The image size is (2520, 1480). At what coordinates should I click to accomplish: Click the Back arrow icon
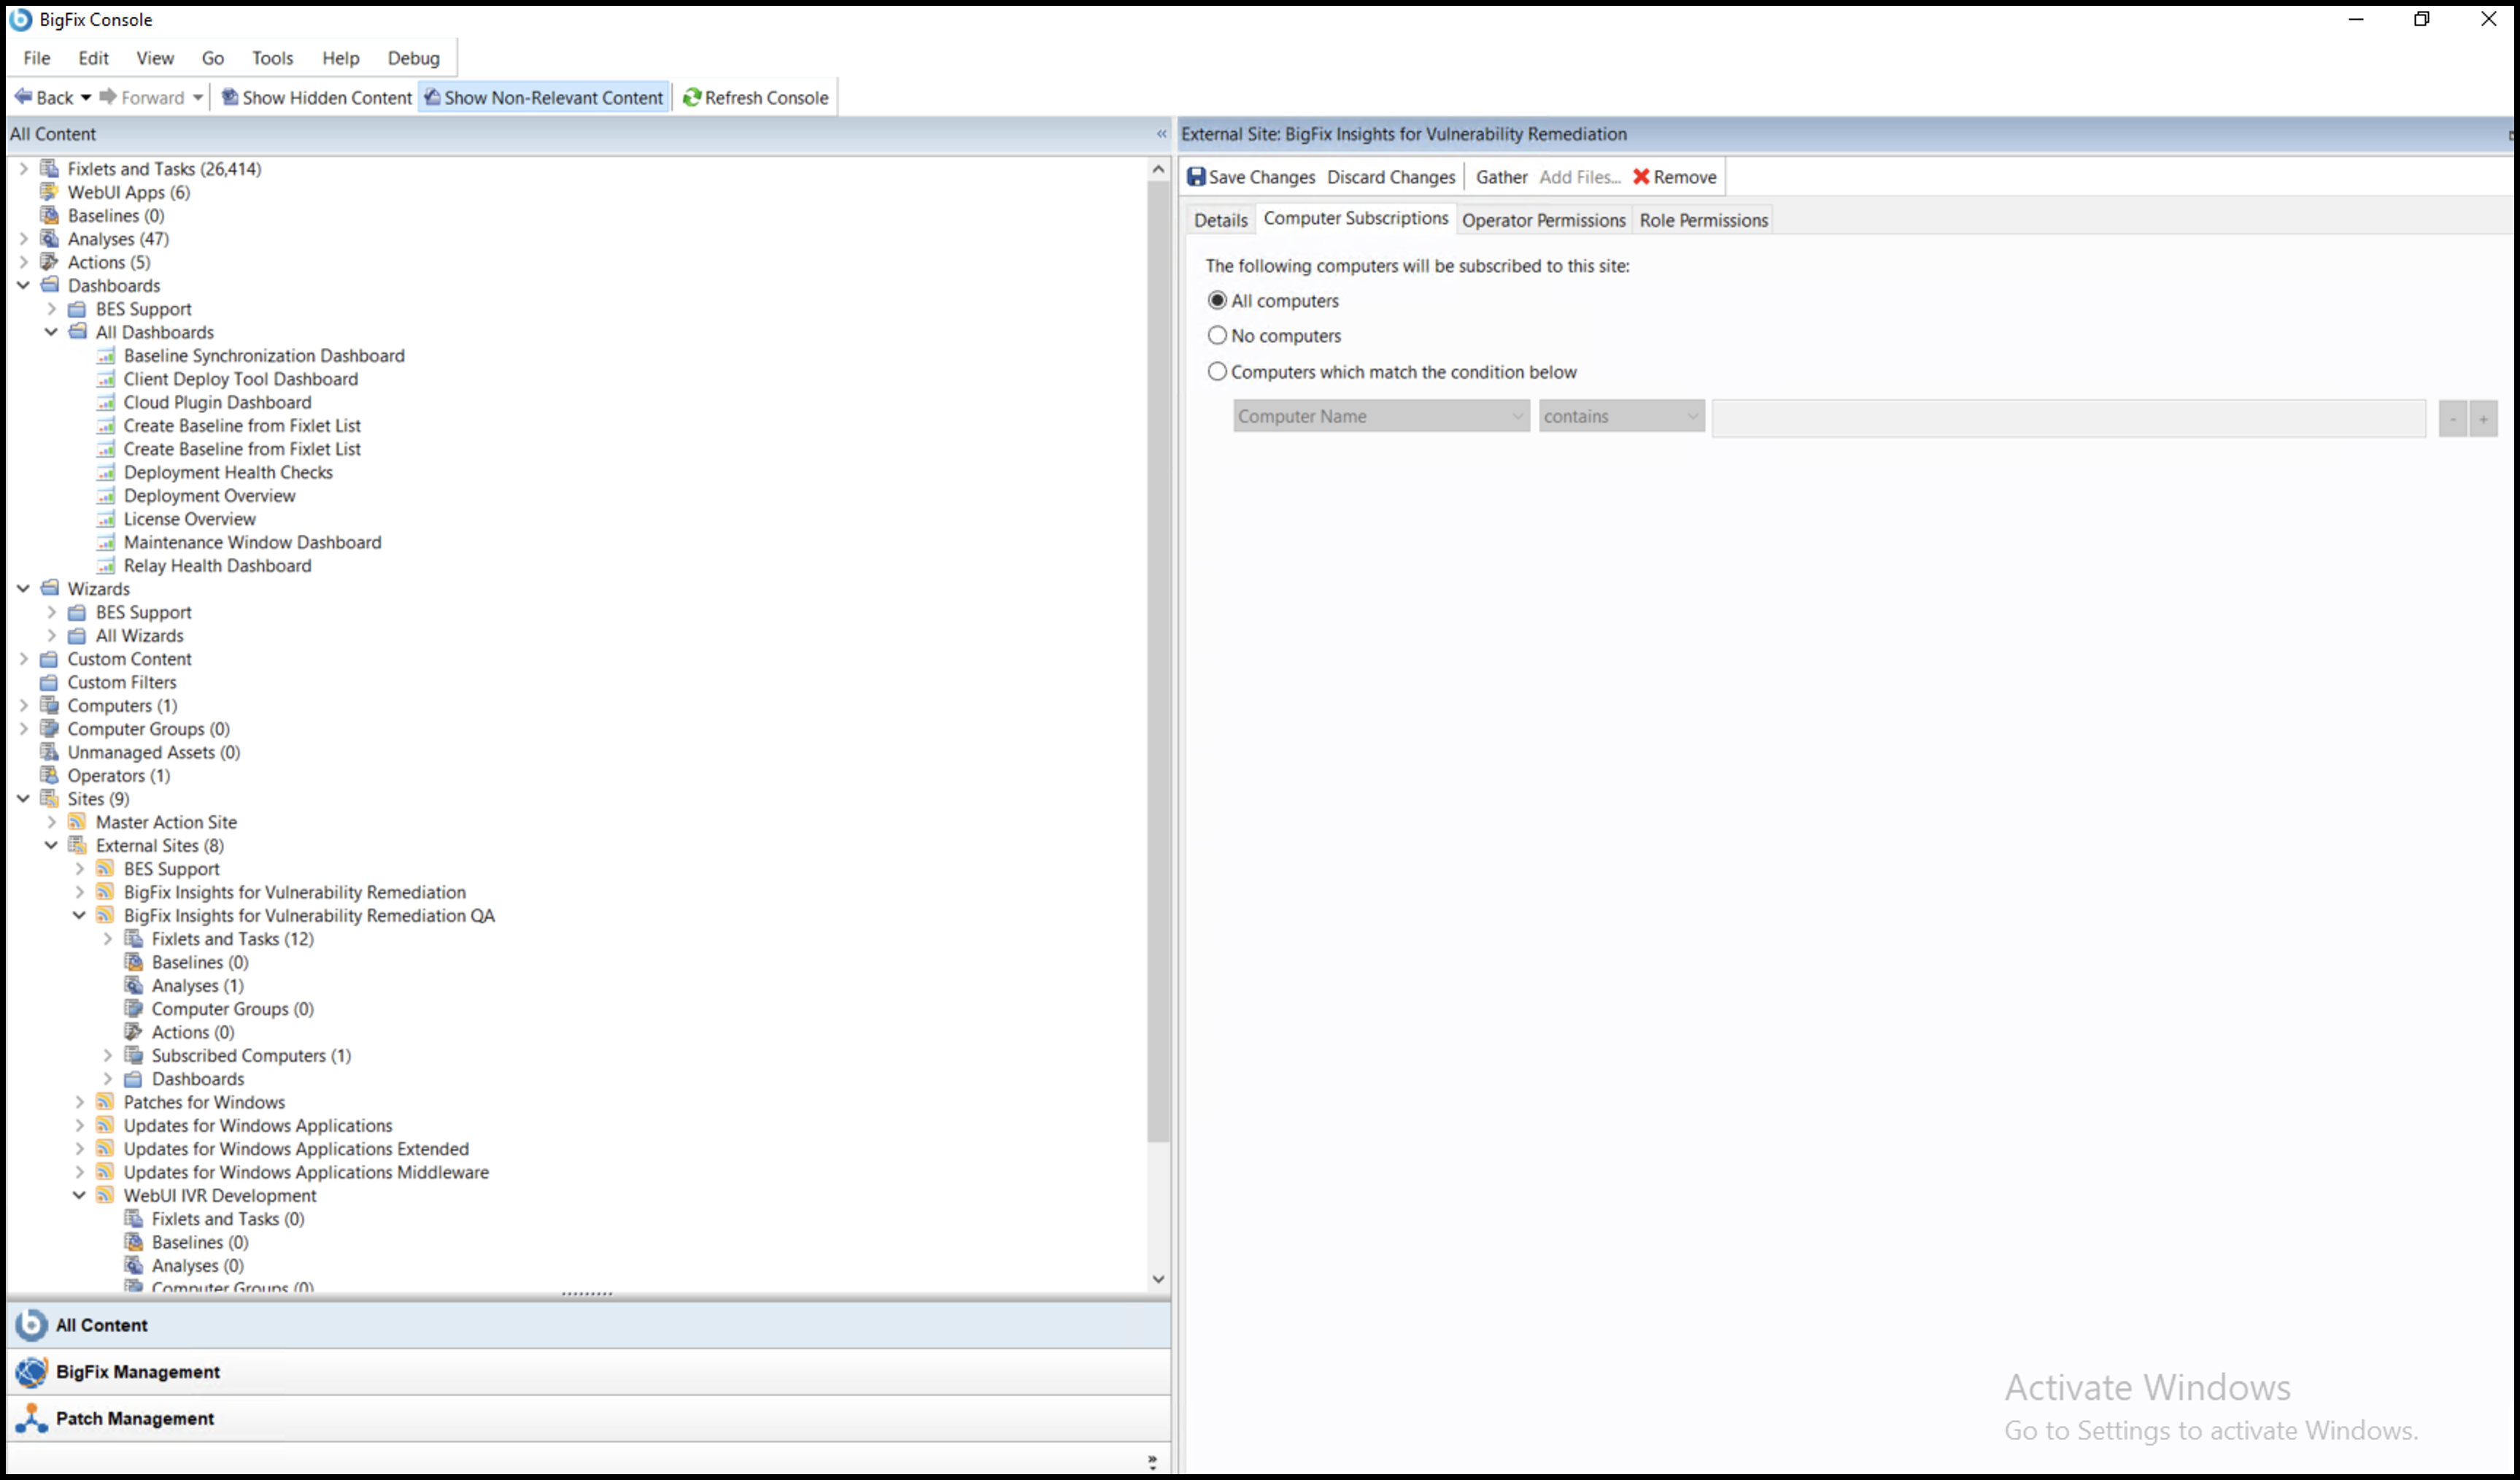pyautogui.click(x=23, y=97)
